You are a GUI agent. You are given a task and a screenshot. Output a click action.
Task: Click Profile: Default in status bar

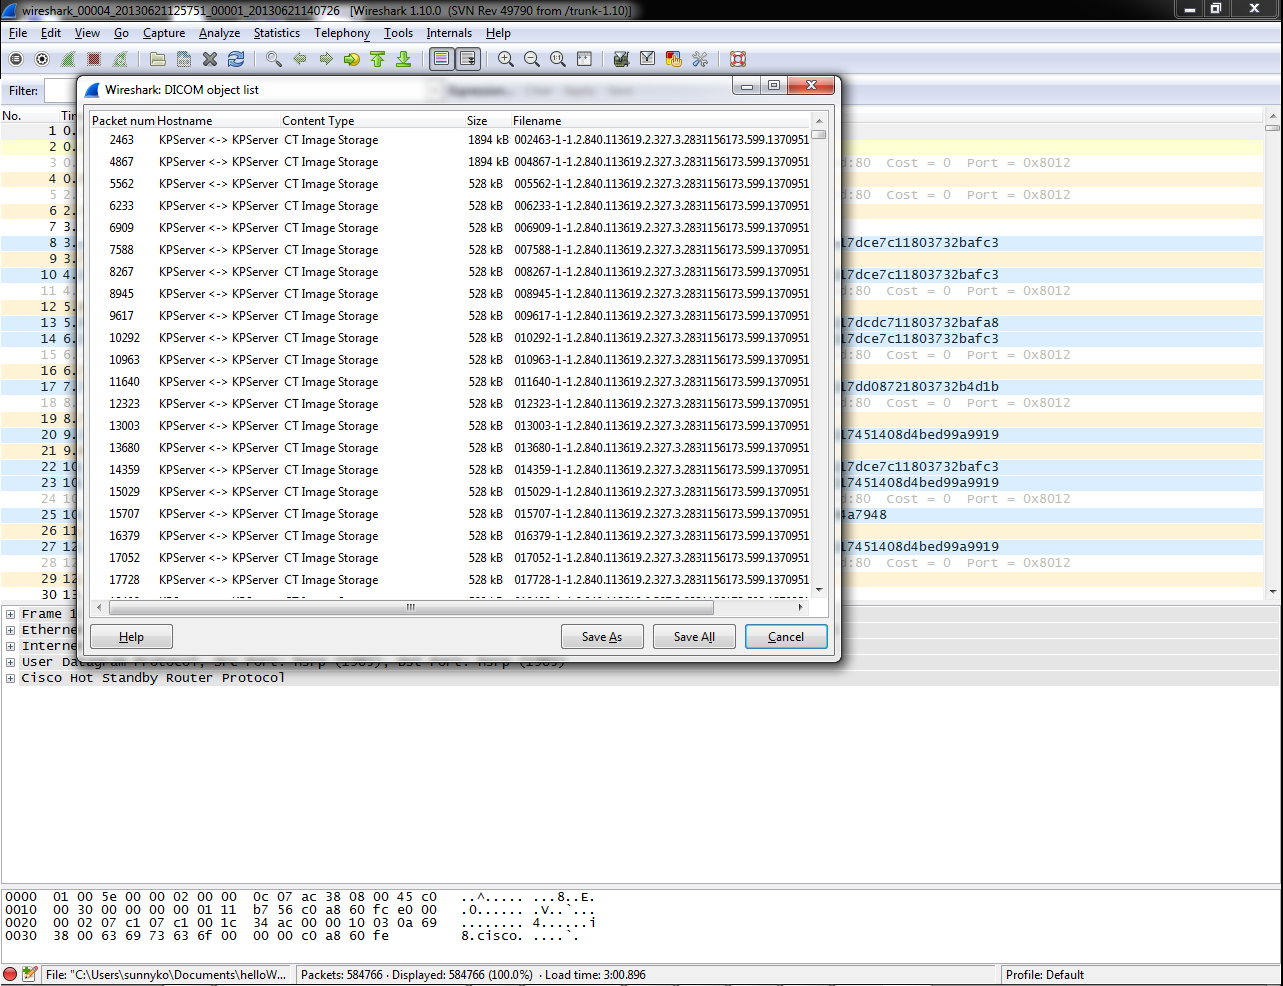tap(1045, 975)
